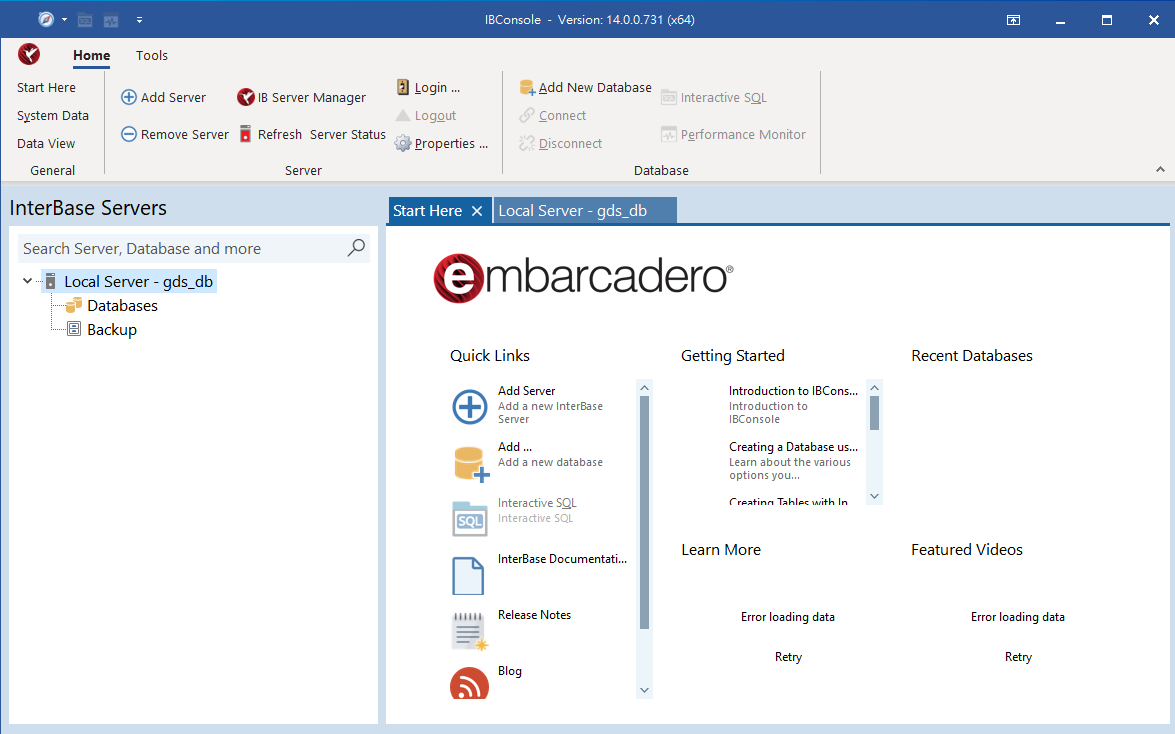Click the search magnifier icon
Screen dimensions: 1175x734
(357, 247)
